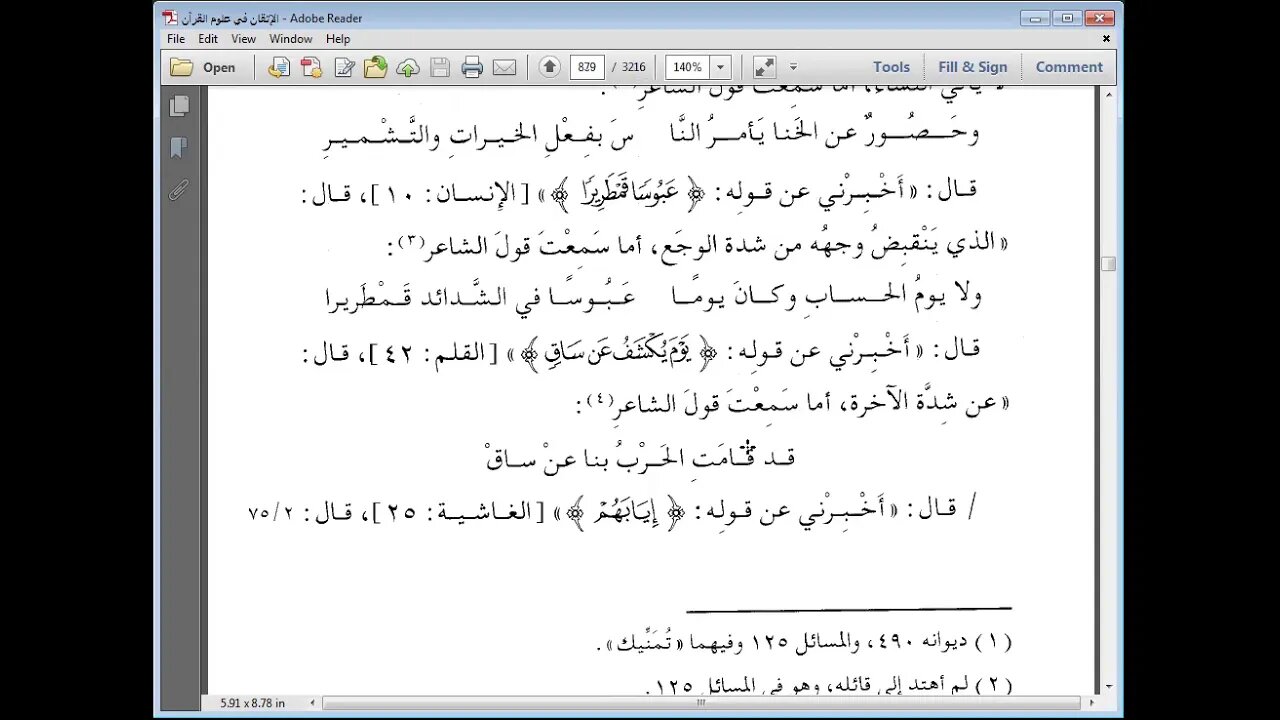Click the footnote line starting with (١)
The height and width of the screenshot is (720, 1280).
pyautogui.click(x=803, y=644)
